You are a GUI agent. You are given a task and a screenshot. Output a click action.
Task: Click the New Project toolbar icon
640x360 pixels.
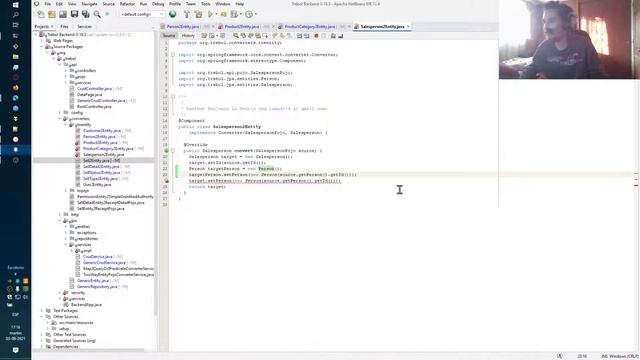pos(52,14)
